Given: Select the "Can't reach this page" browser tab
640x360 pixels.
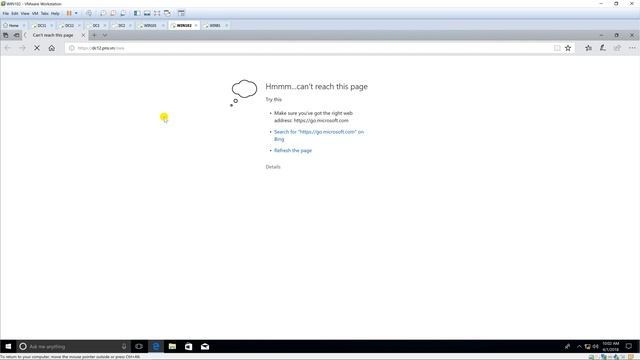Looking at the screenshot, I should click(x=53, y=36).
